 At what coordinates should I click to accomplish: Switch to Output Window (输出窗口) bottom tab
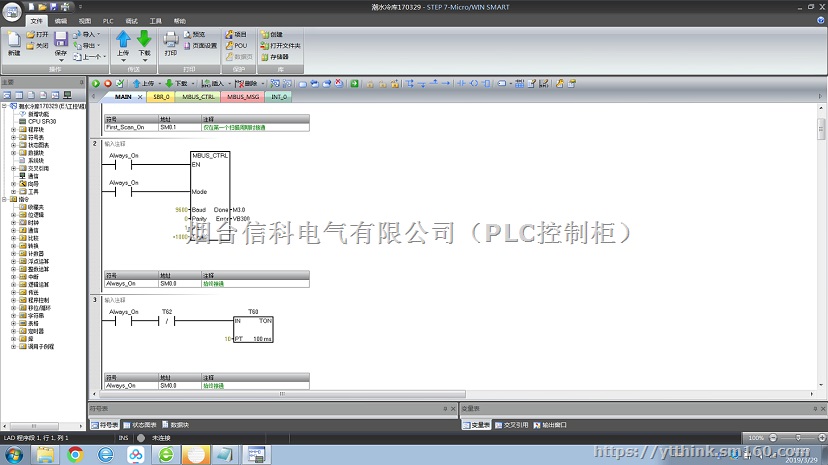point(550,425)
